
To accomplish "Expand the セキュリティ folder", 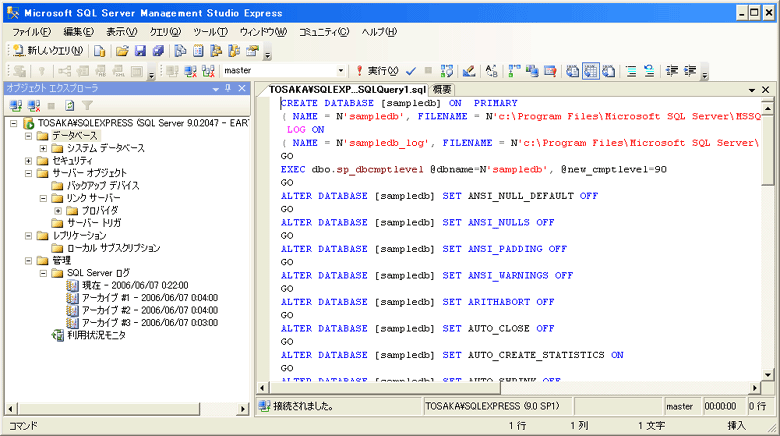I will [x=28, y=160].
